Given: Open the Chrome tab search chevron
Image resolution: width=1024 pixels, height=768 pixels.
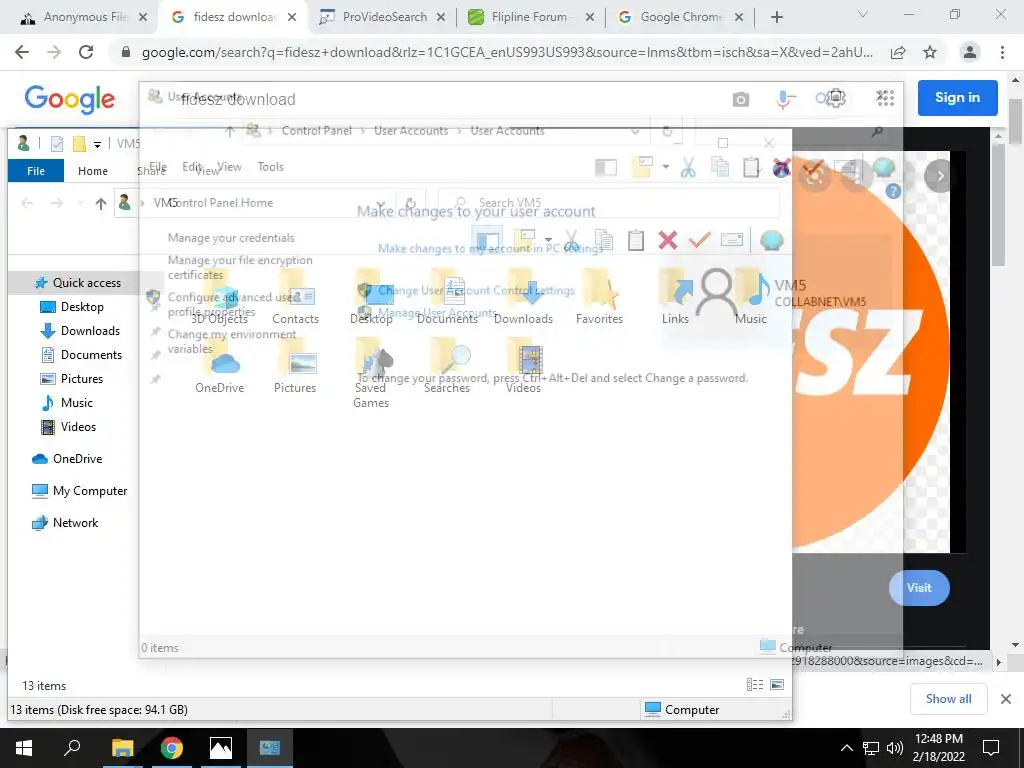Looking at the screenshot, I should pyautogui.click(x=863, y=14).
